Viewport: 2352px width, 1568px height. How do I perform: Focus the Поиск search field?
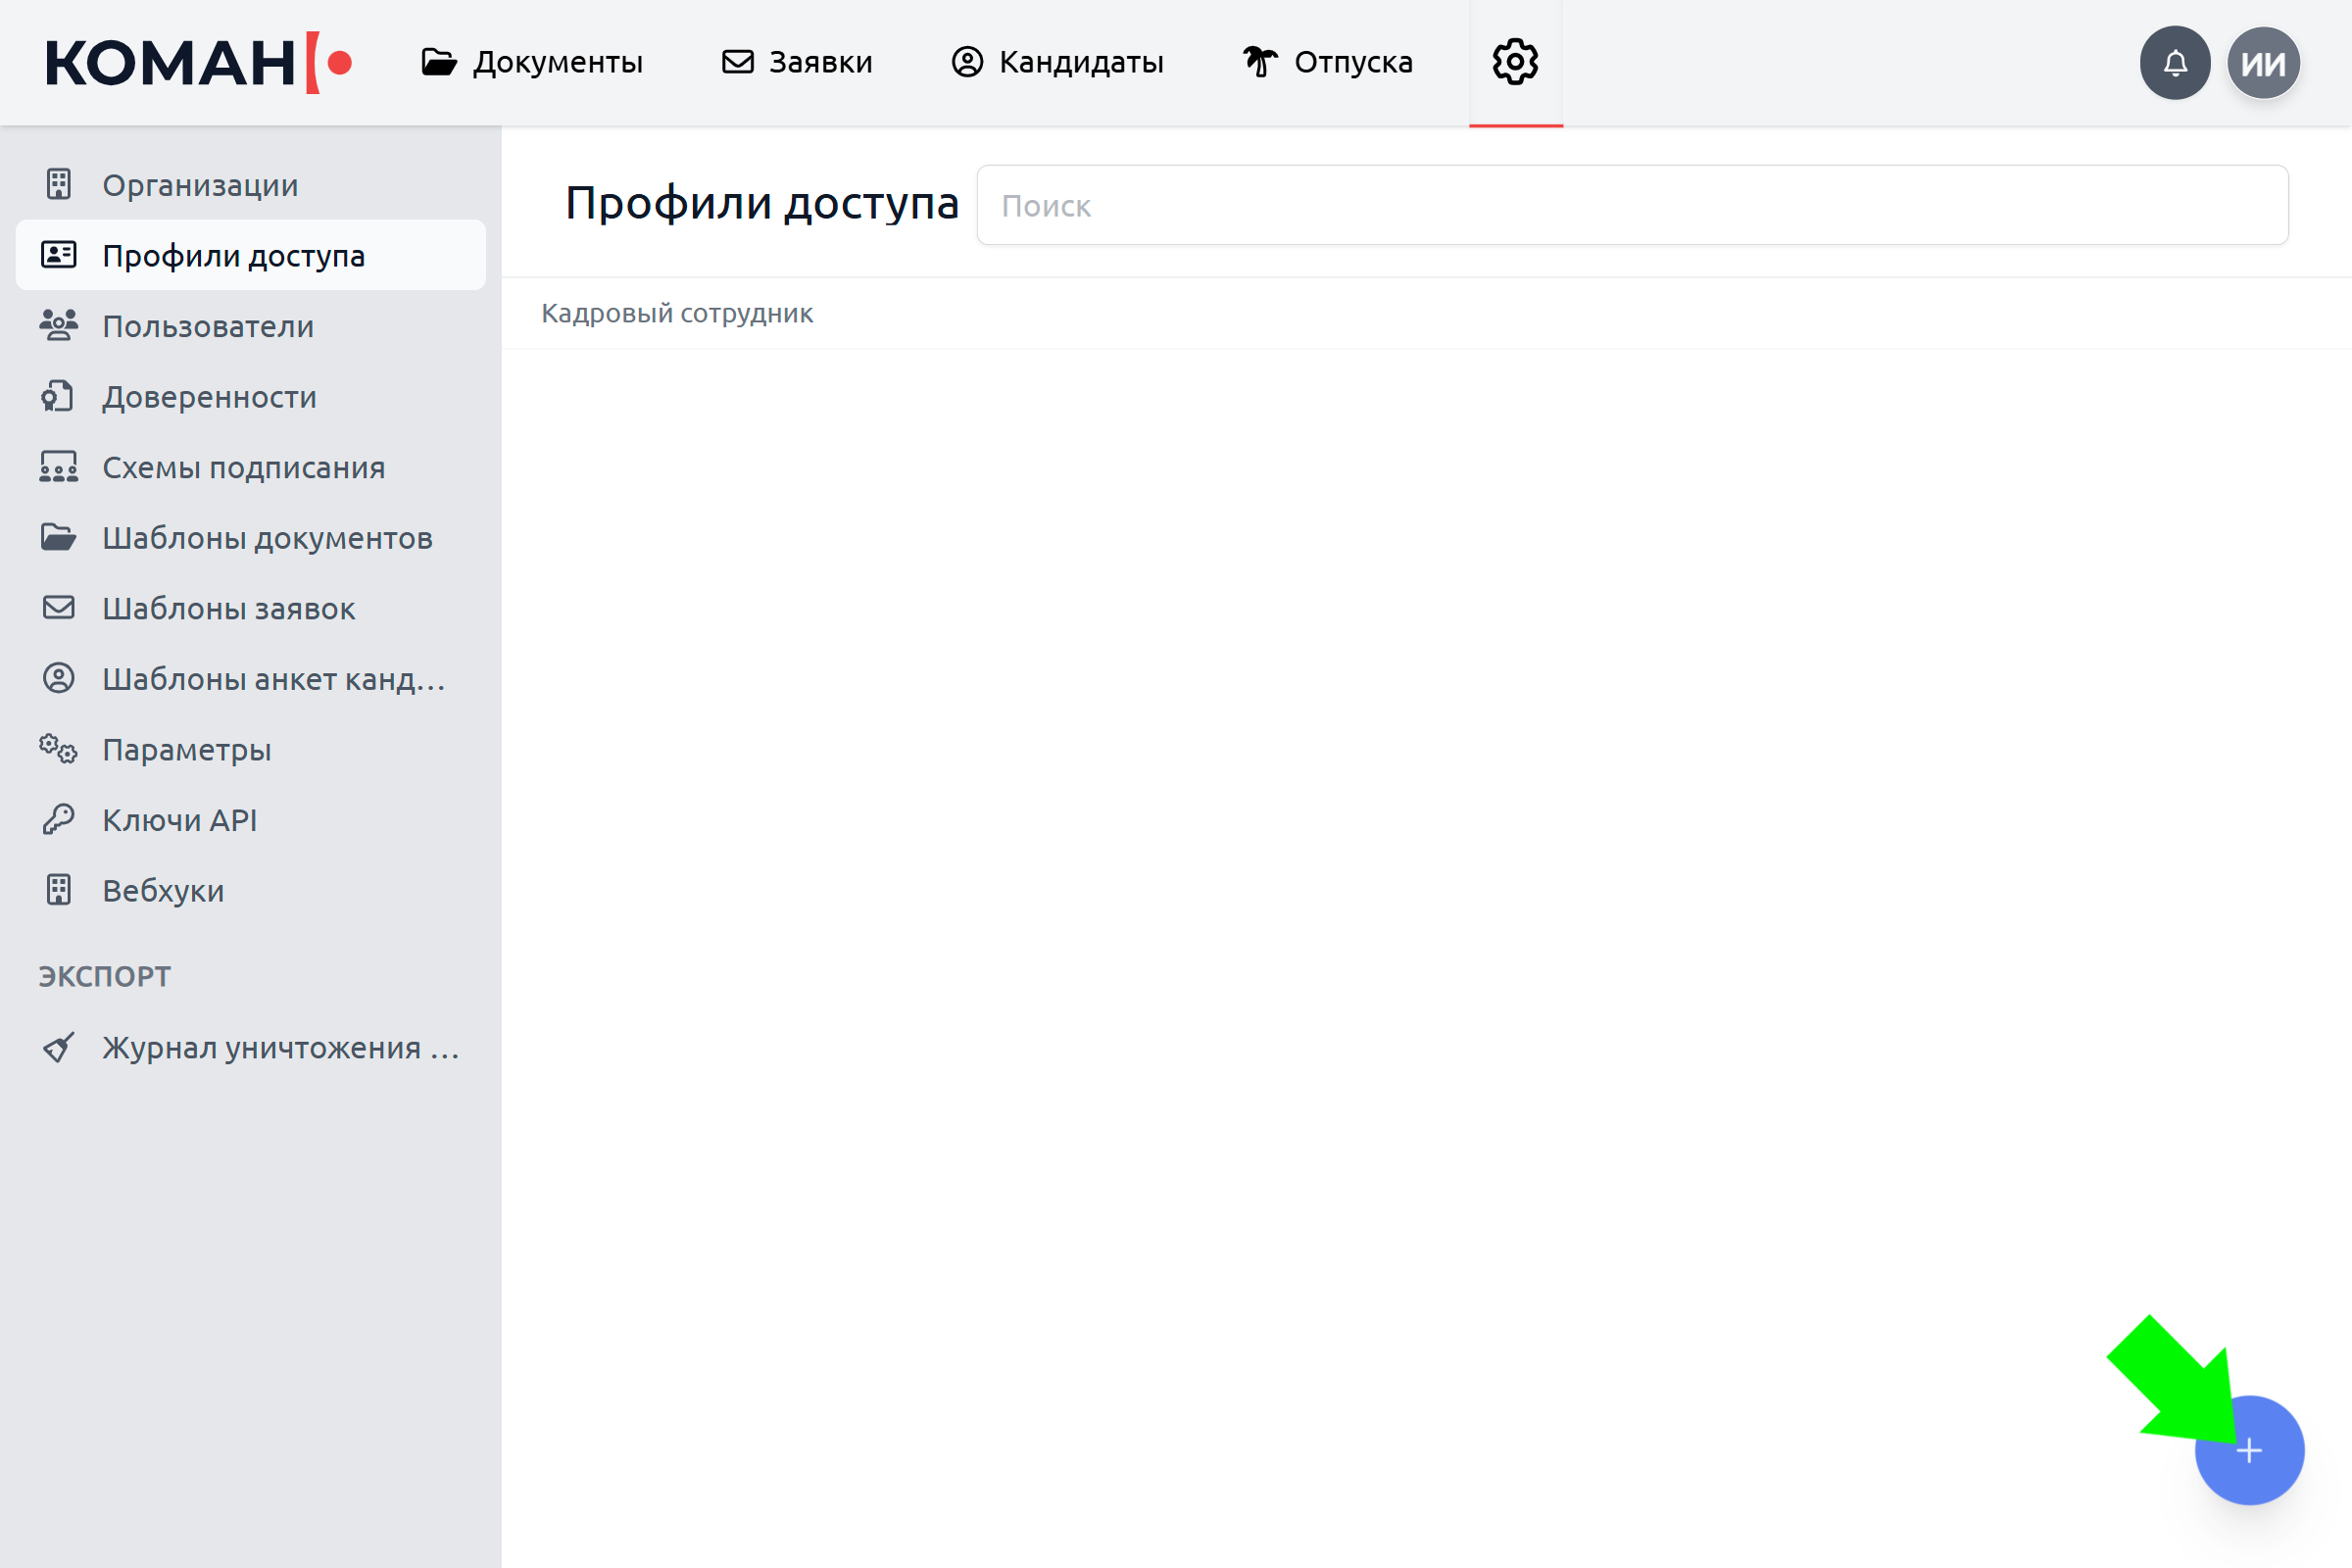(1632, 205)
